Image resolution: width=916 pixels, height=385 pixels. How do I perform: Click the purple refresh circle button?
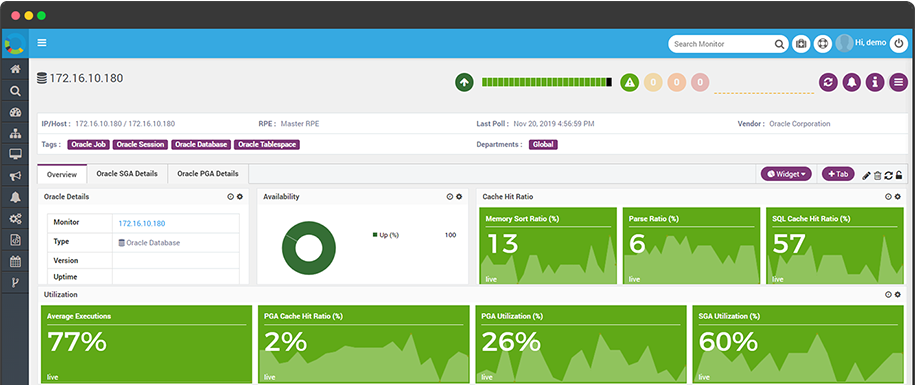point(828,82)
